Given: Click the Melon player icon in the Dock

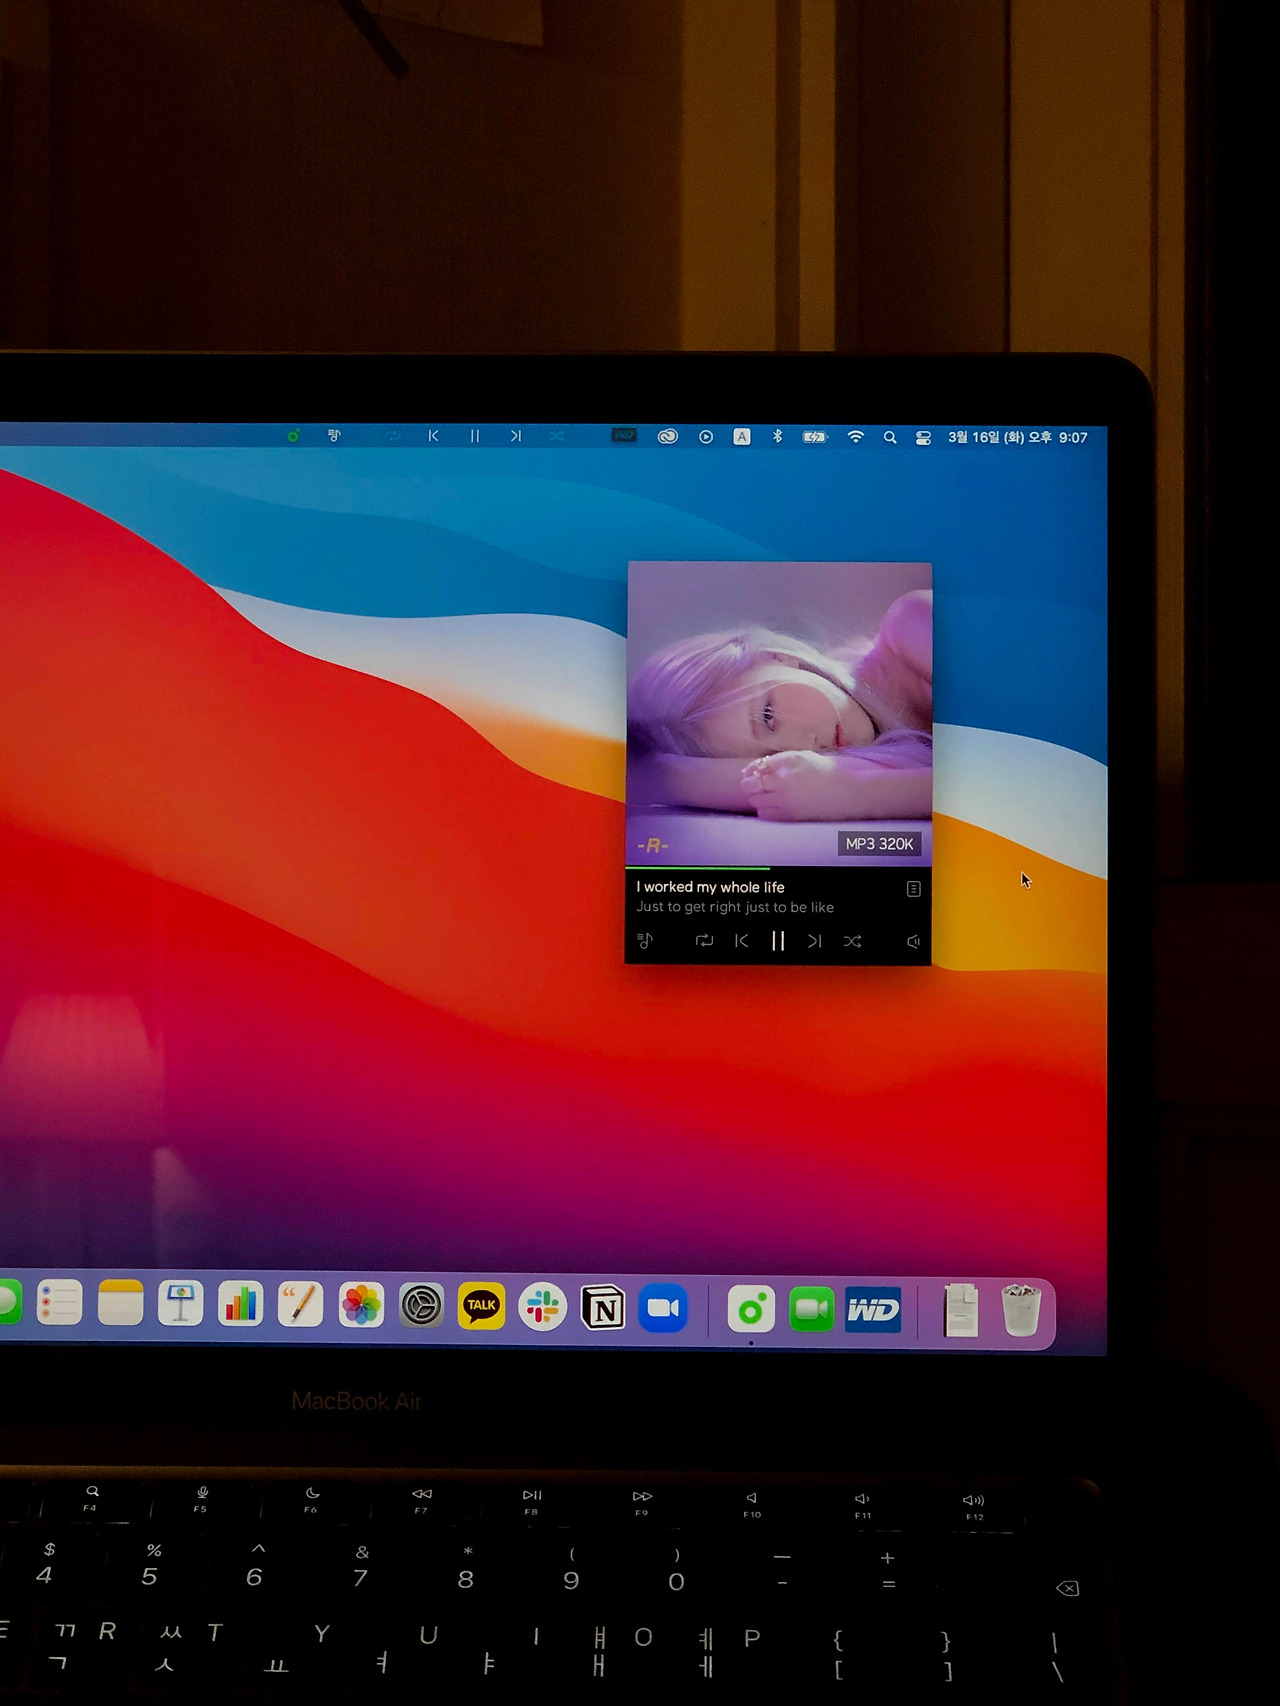Looking at the screenshot, I should 751,1310.
